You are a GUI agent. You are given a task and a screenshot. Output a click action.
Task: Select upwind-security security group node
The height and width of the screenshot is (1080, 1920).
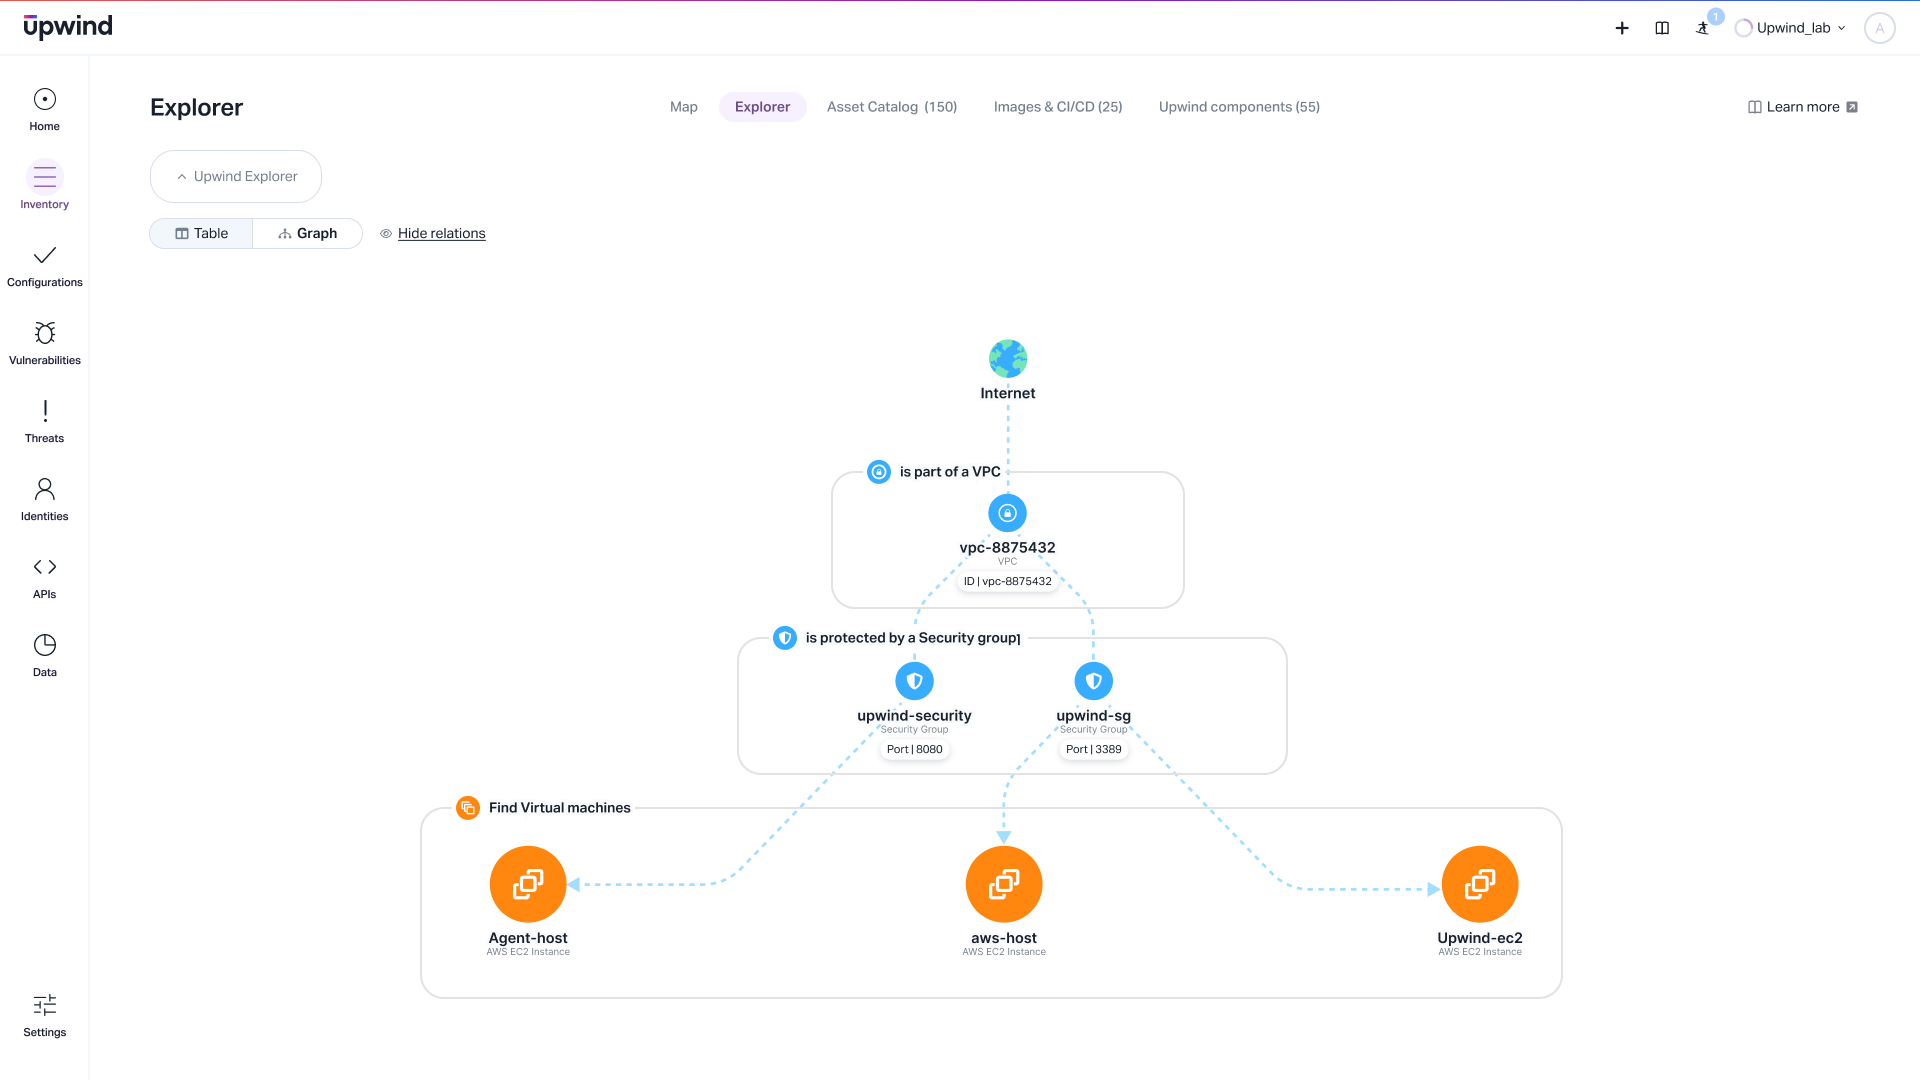914,681
